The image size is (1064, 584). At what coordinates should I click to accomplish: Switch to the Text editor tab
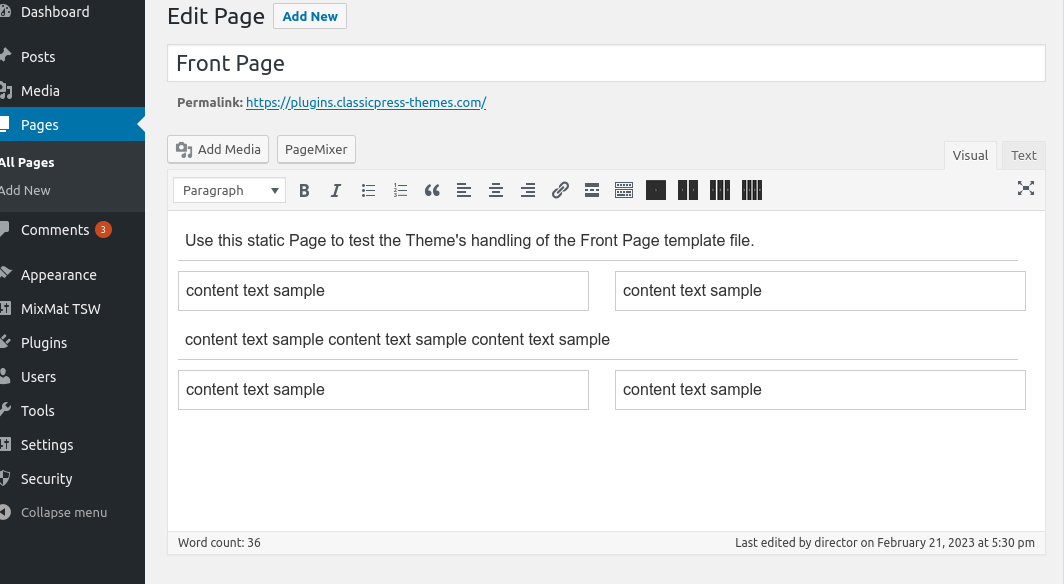1023,155
